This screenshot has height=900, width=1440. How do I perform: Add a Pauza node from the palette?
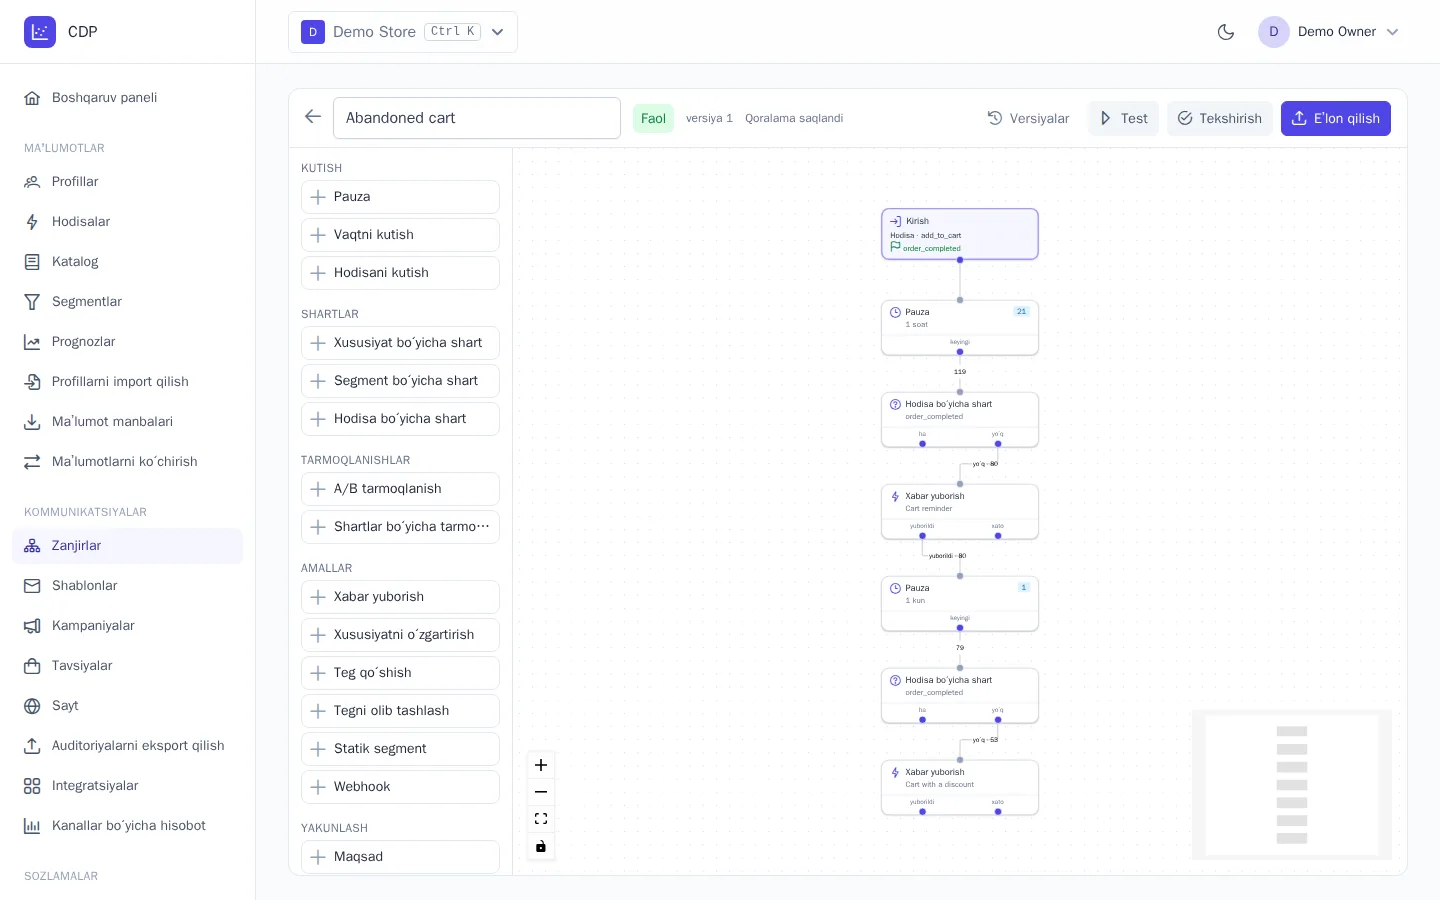click(400, 197)
